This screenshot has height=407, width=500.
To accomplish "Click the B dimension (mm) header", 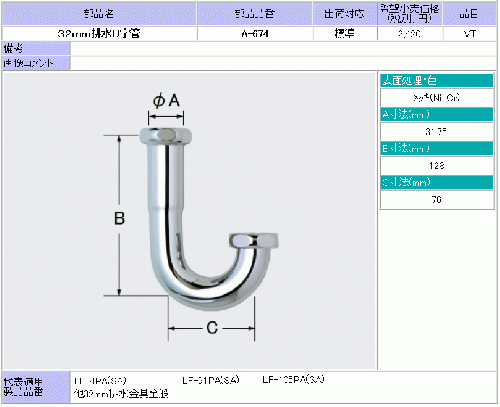I will [437, 149].
